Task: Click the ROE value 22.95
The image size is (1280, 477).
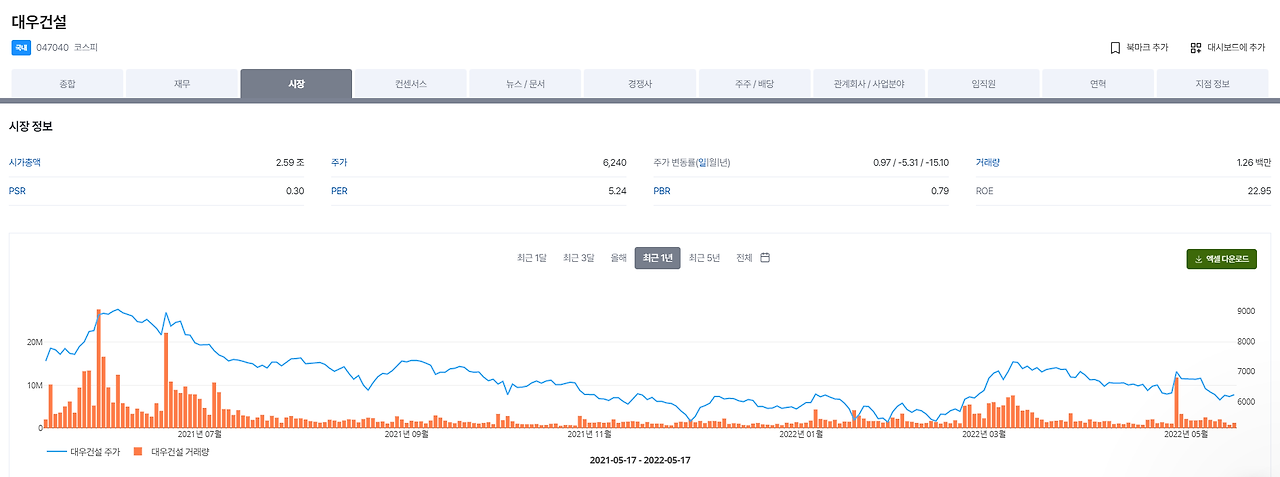Action: [1258, 191]
